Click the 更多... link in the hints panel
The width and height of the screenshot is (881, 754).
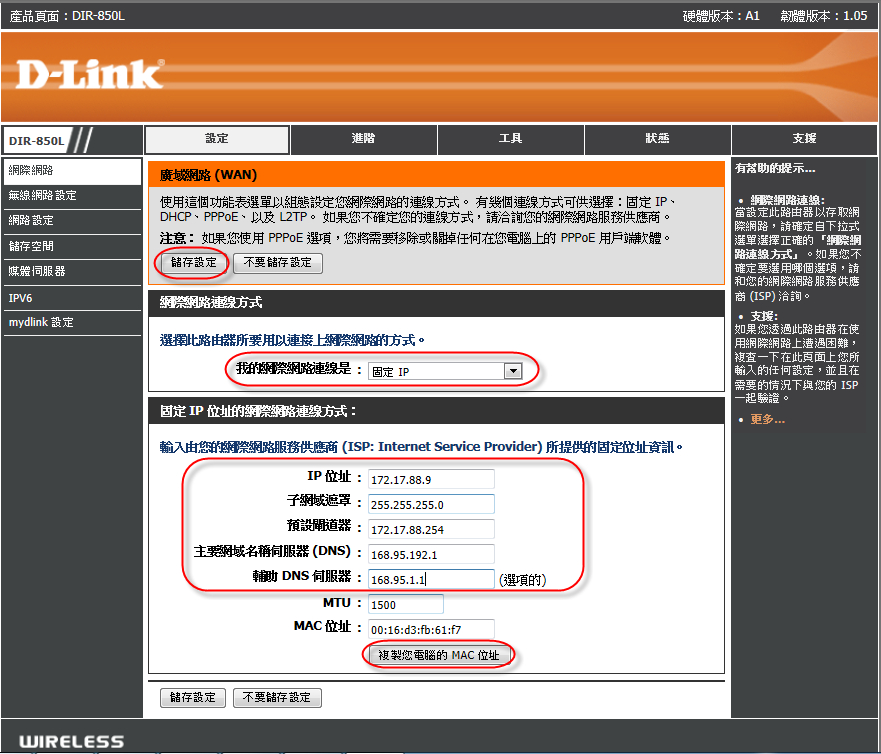766,419
